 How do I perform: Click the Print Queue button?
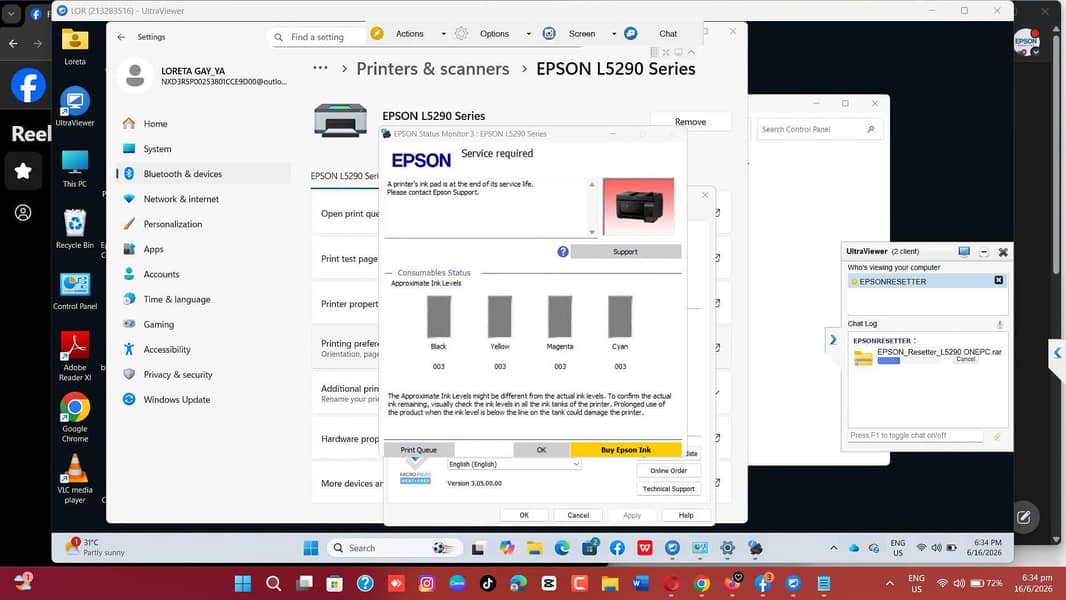418,450
